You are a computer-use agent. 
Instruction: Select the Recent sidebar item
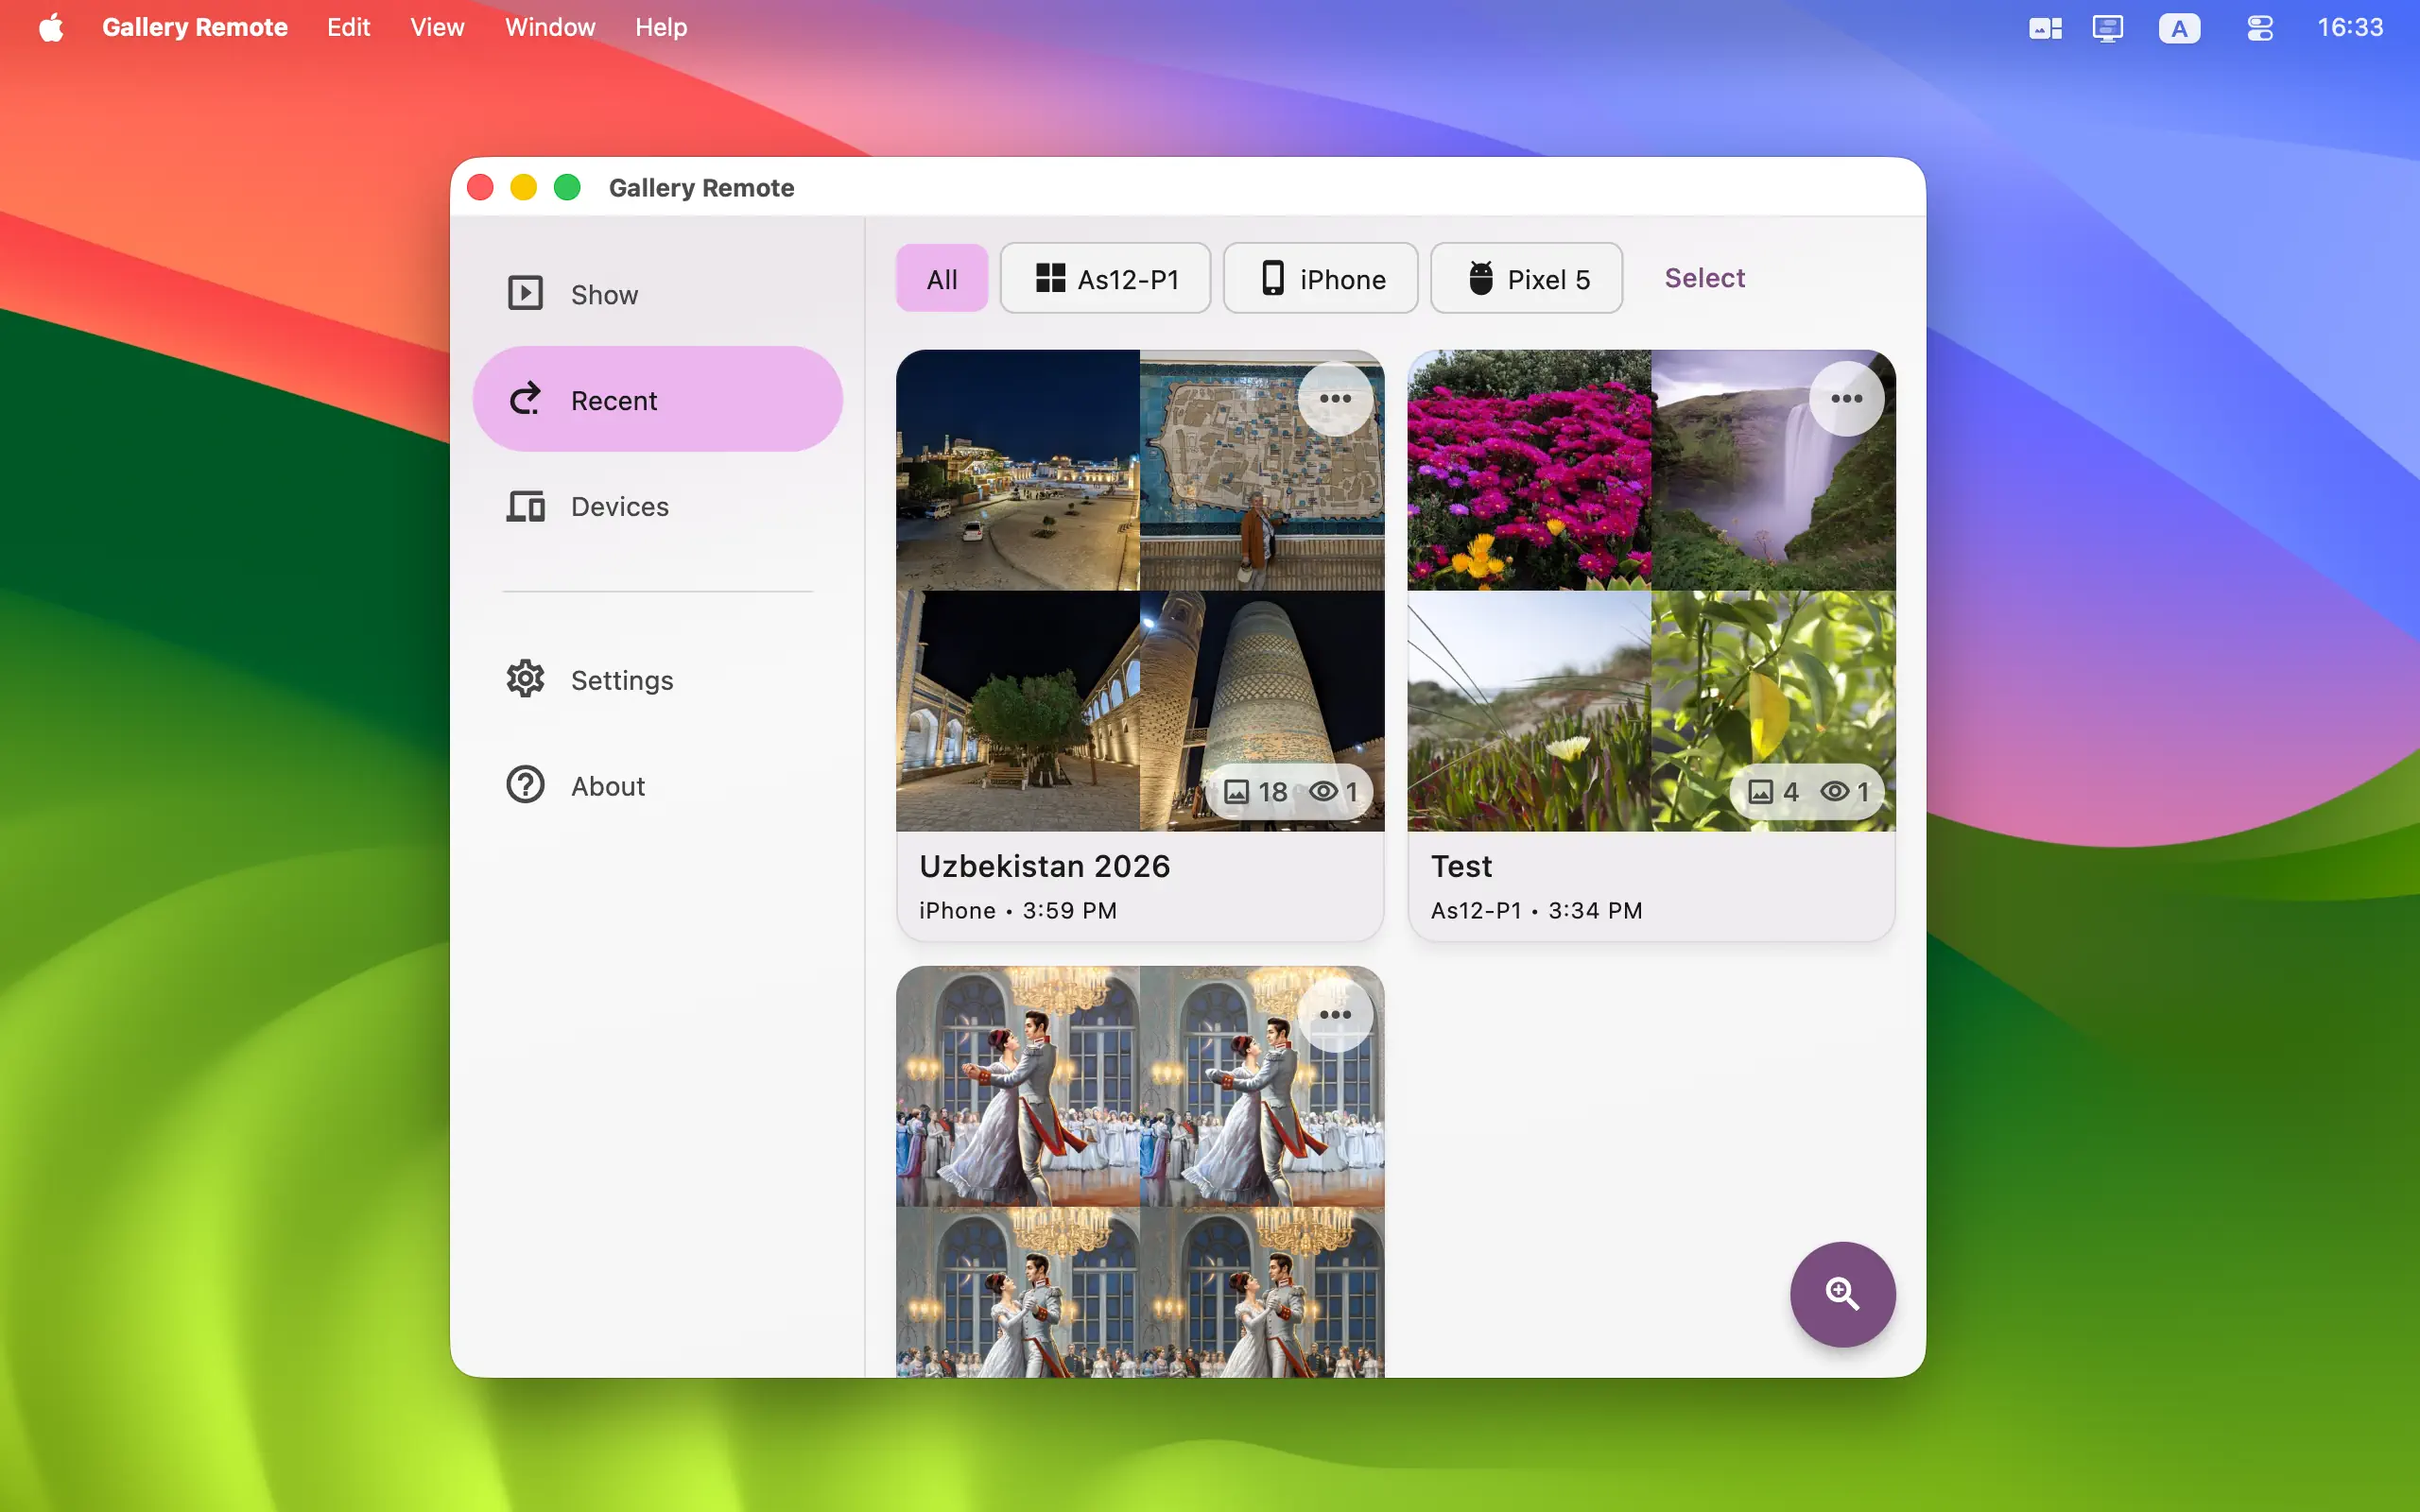(x=657, y=399)
